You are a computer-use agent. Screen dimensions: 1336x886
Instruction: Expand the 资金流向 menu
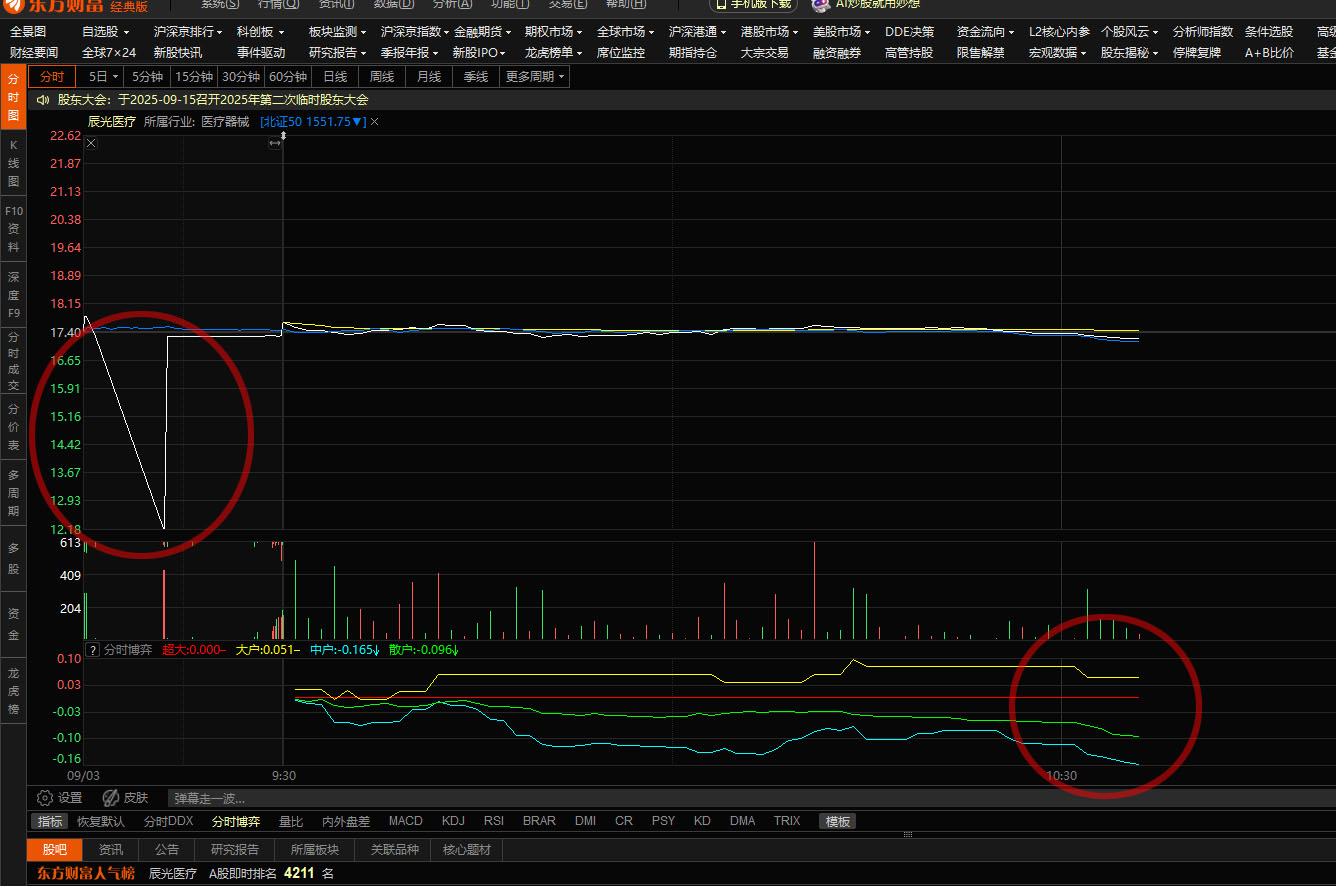point(985,32)
